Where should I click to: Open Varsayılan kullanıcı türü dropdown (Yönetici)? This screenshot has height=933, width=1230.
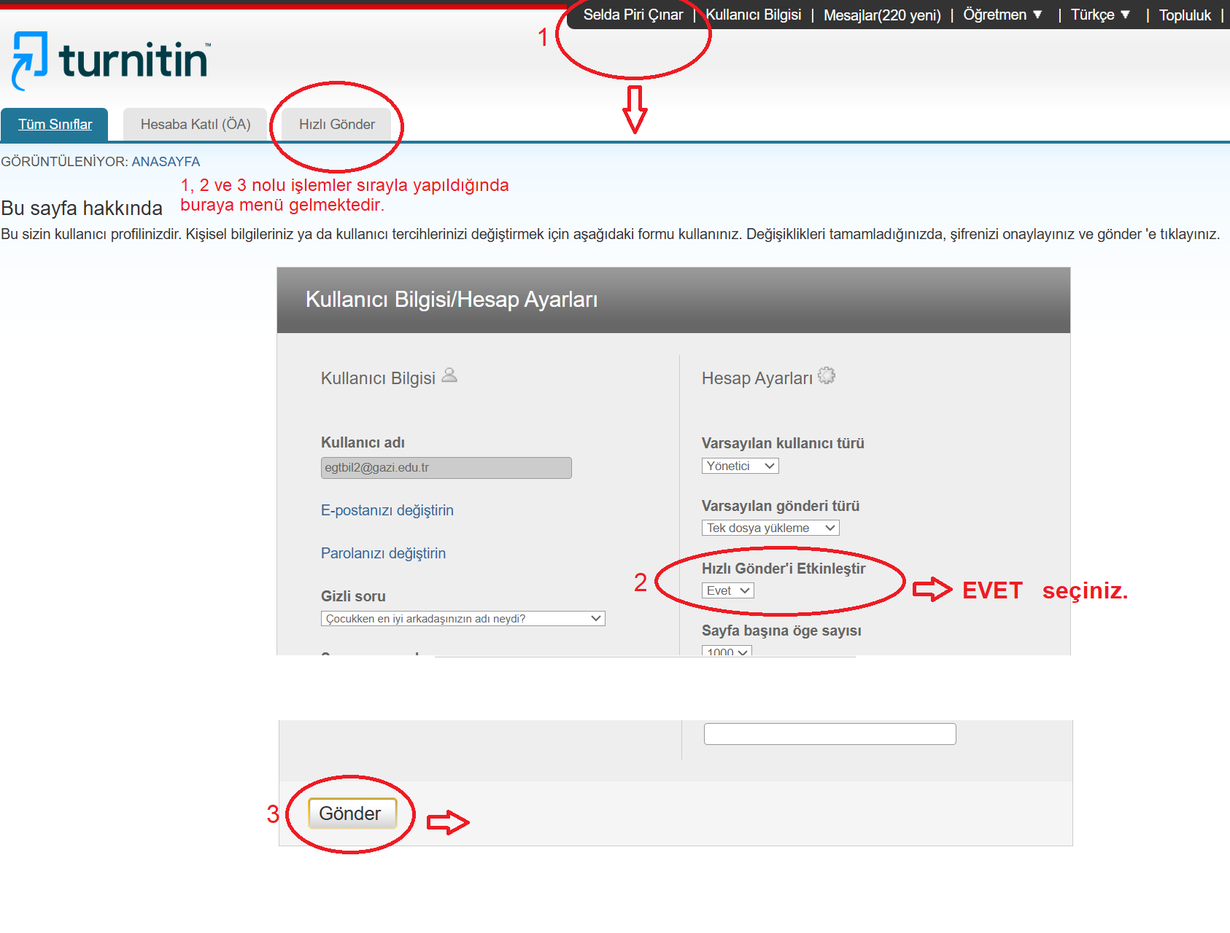tap(740, 466)
